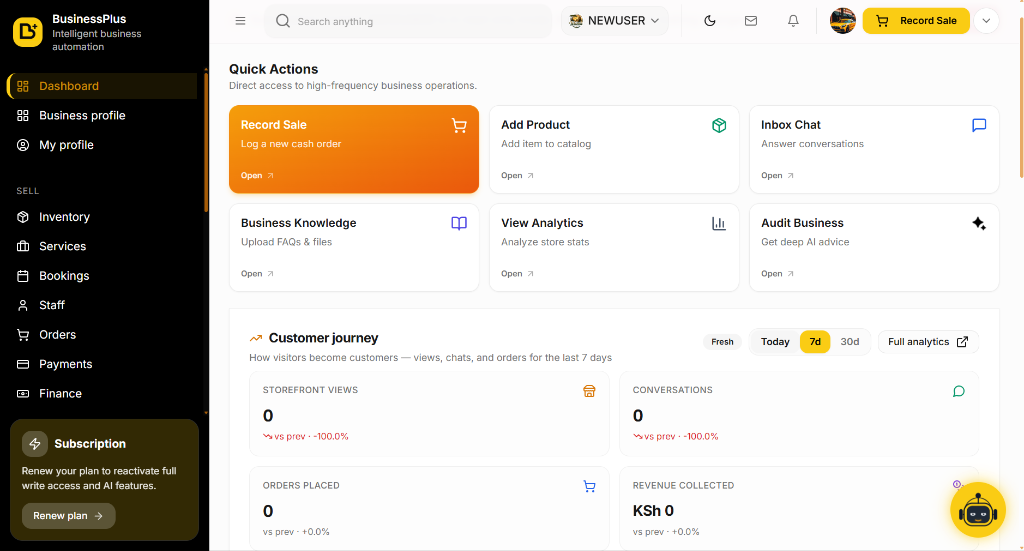Click the Record Sale header button
Screen dimensions: 1024x551
(x=916, y=21)
